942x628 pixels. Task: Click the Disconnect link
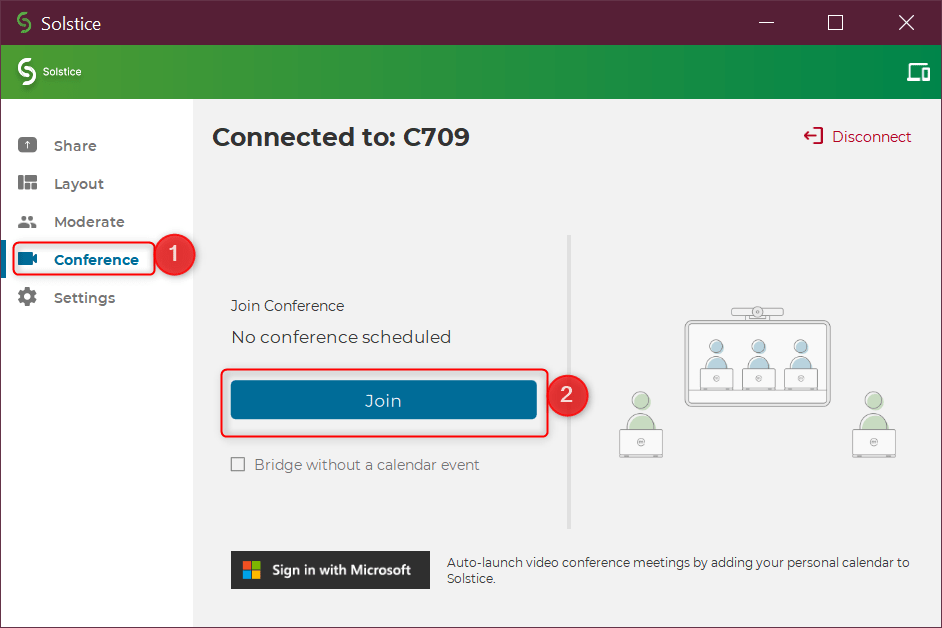[x=871, y=137]
